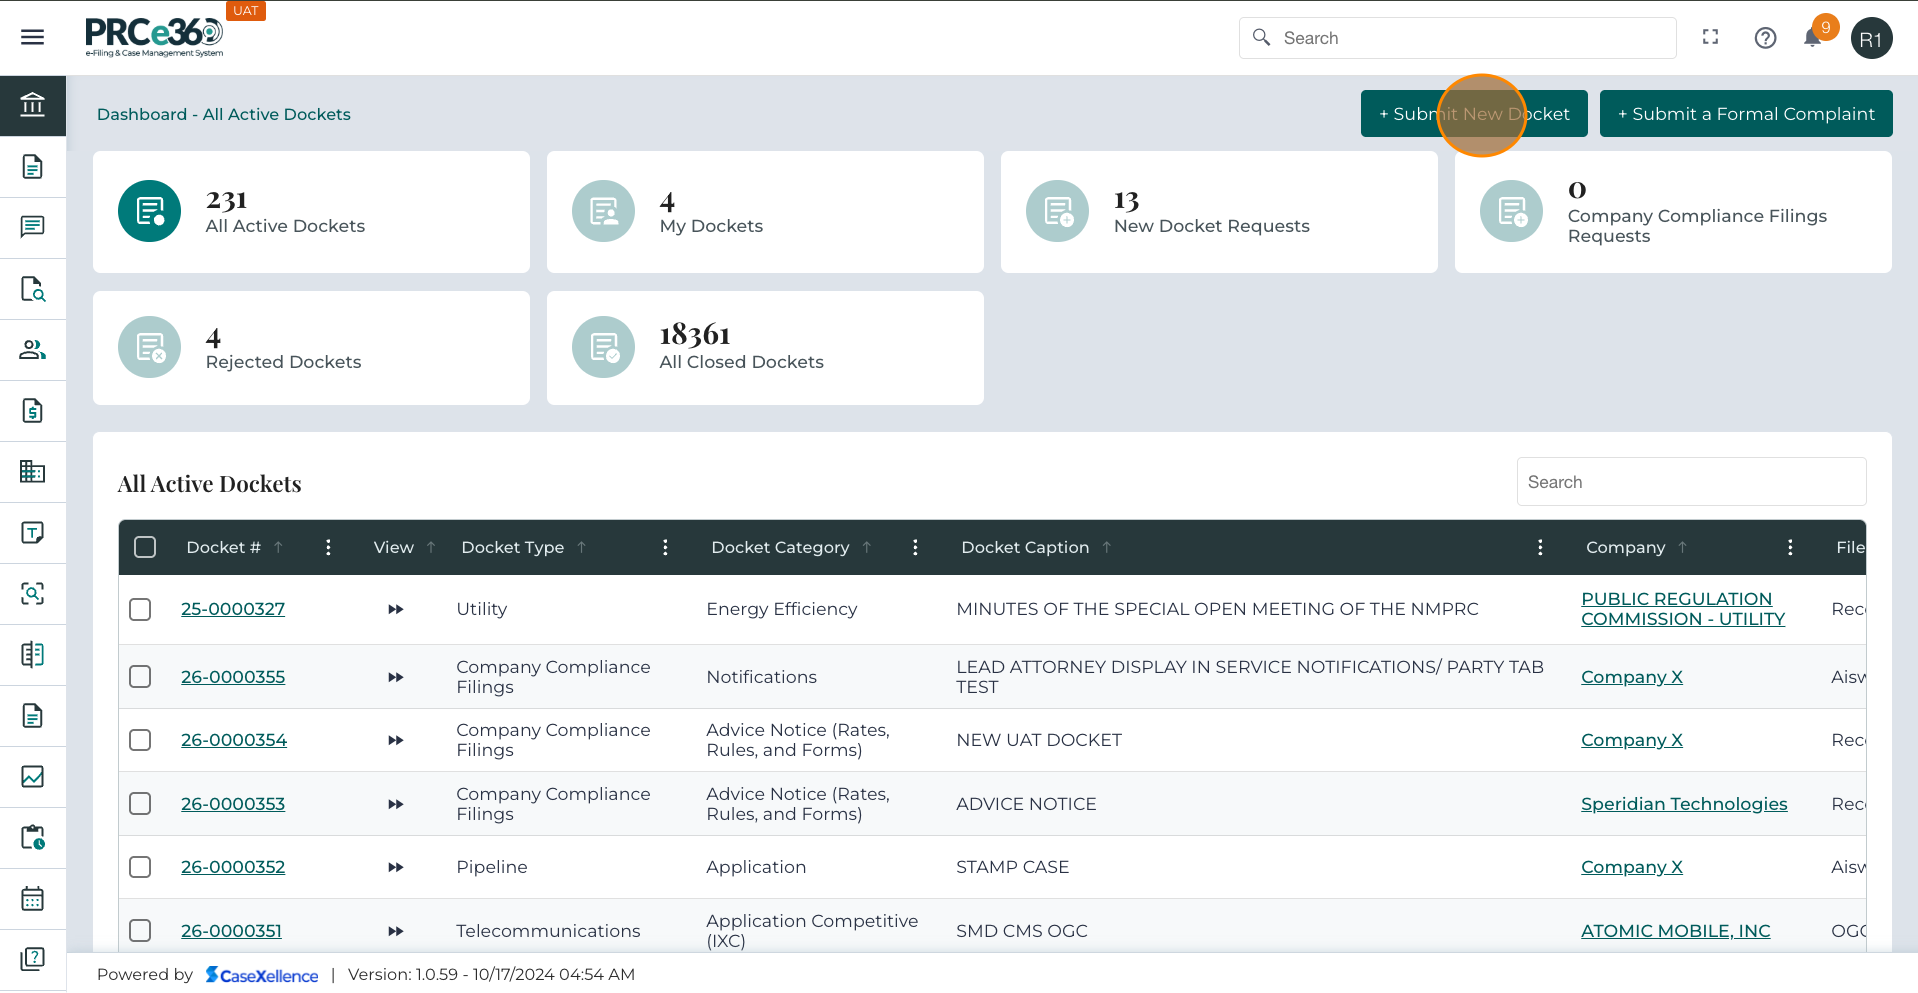
Task: Toggle the select-all header checkbox
Action: tap(145, 547)
